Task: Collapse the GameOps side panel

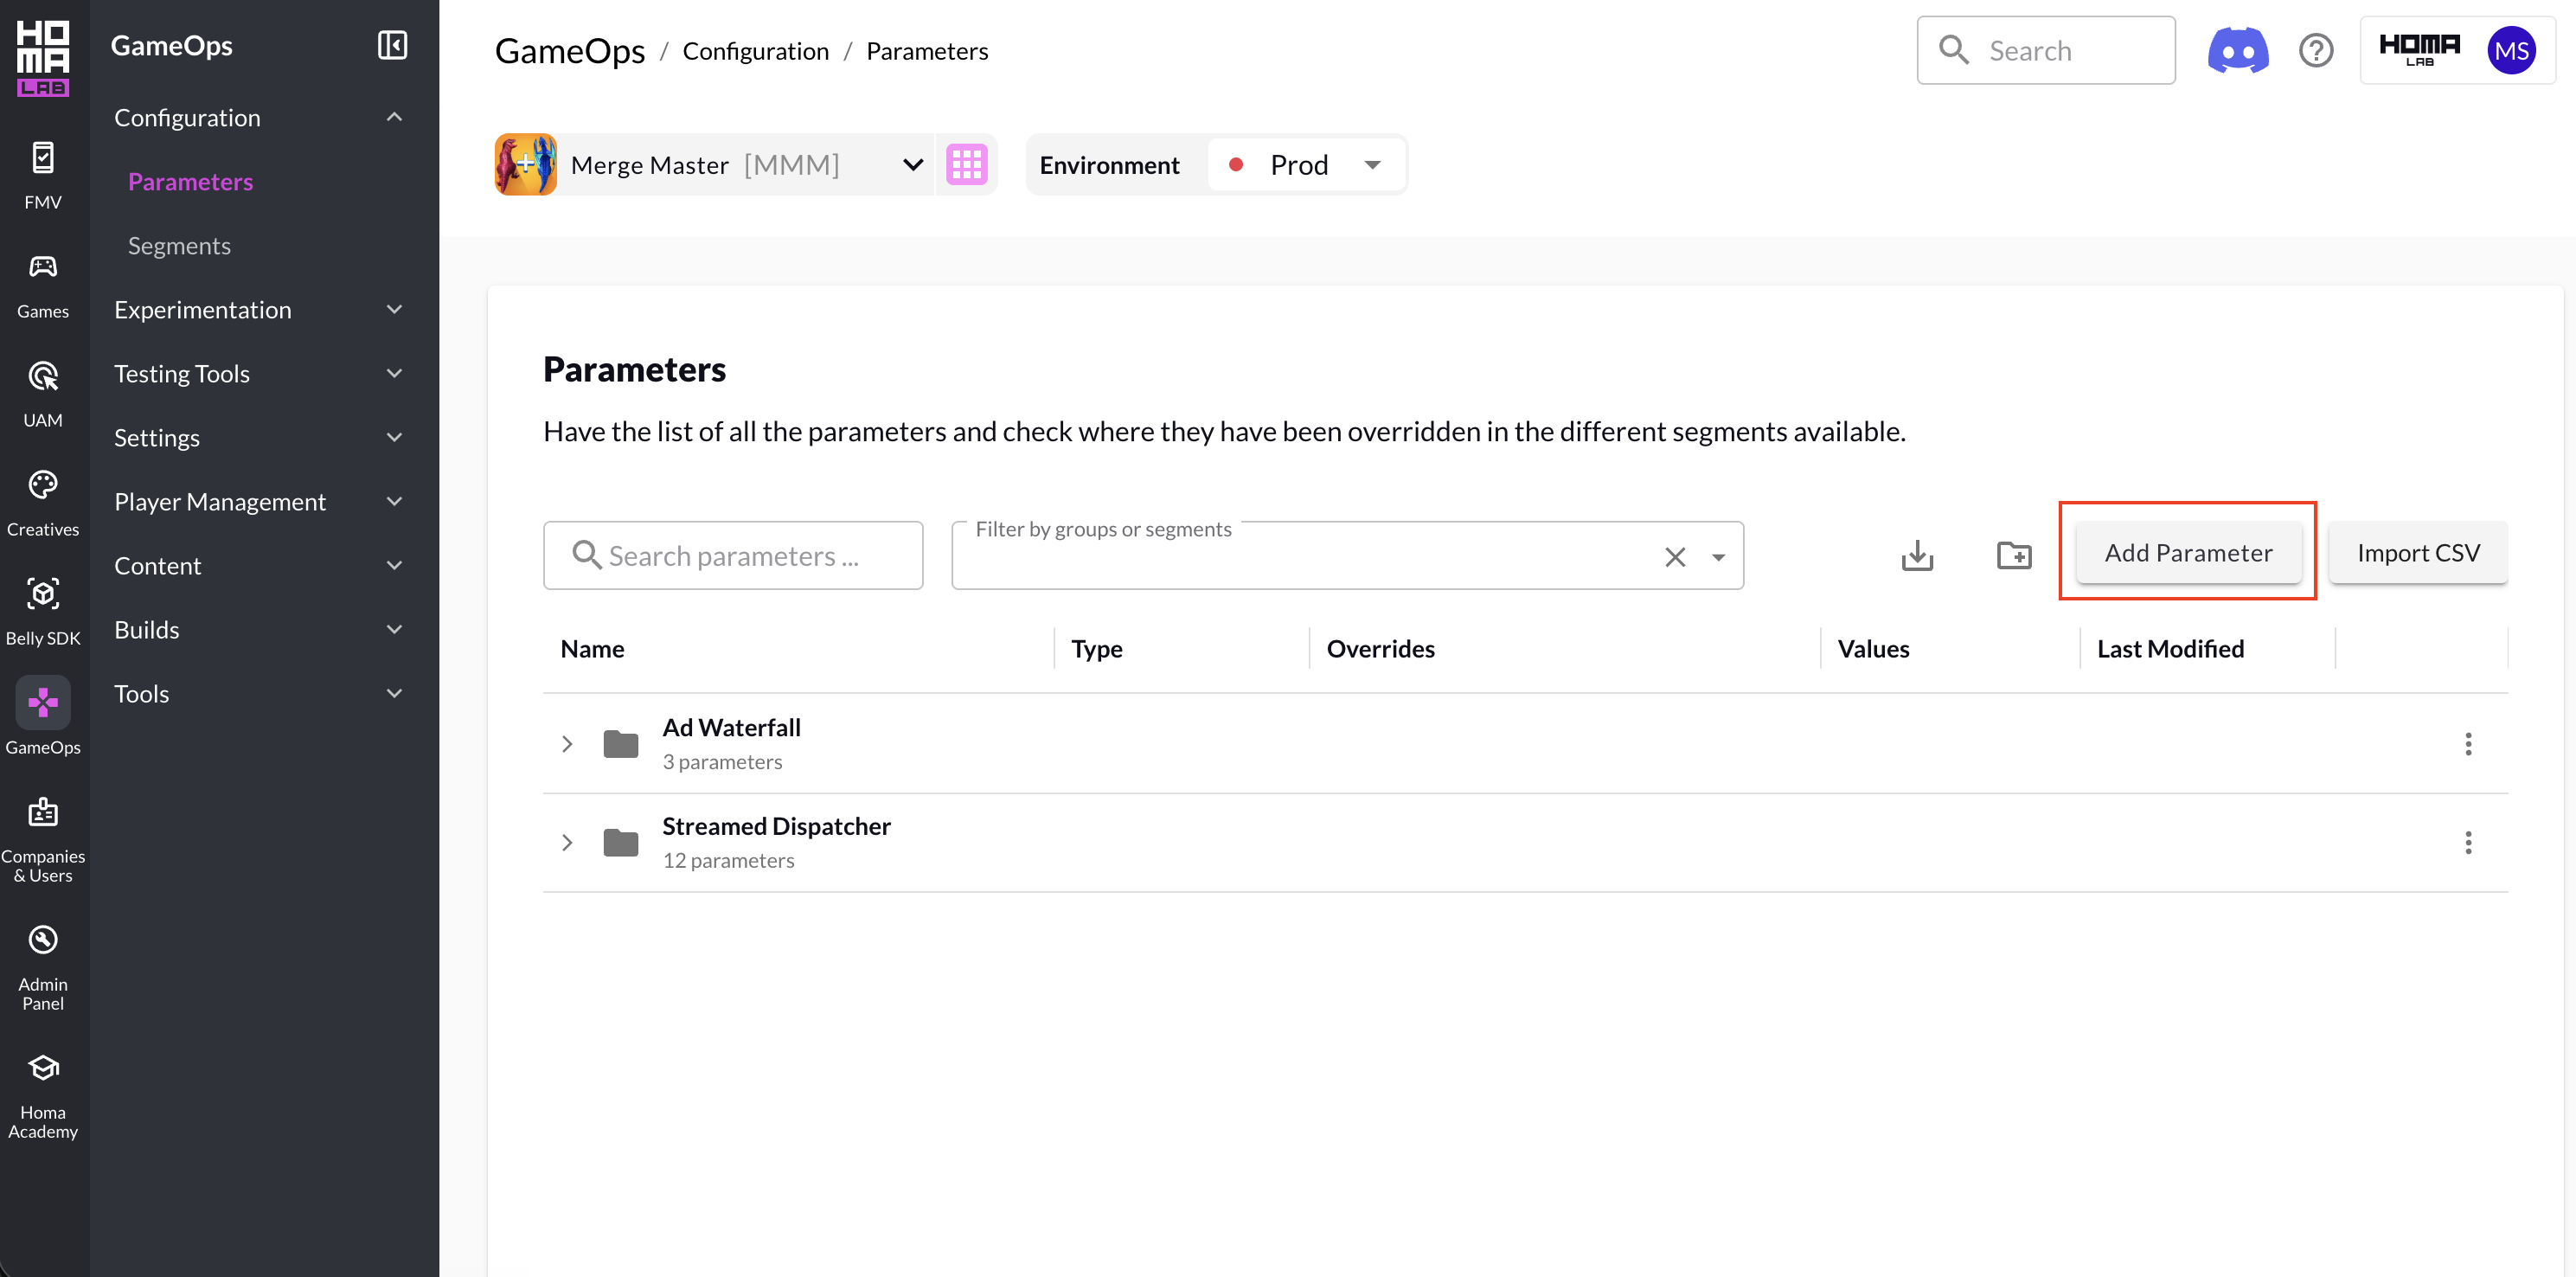Action: coord(392,45)
